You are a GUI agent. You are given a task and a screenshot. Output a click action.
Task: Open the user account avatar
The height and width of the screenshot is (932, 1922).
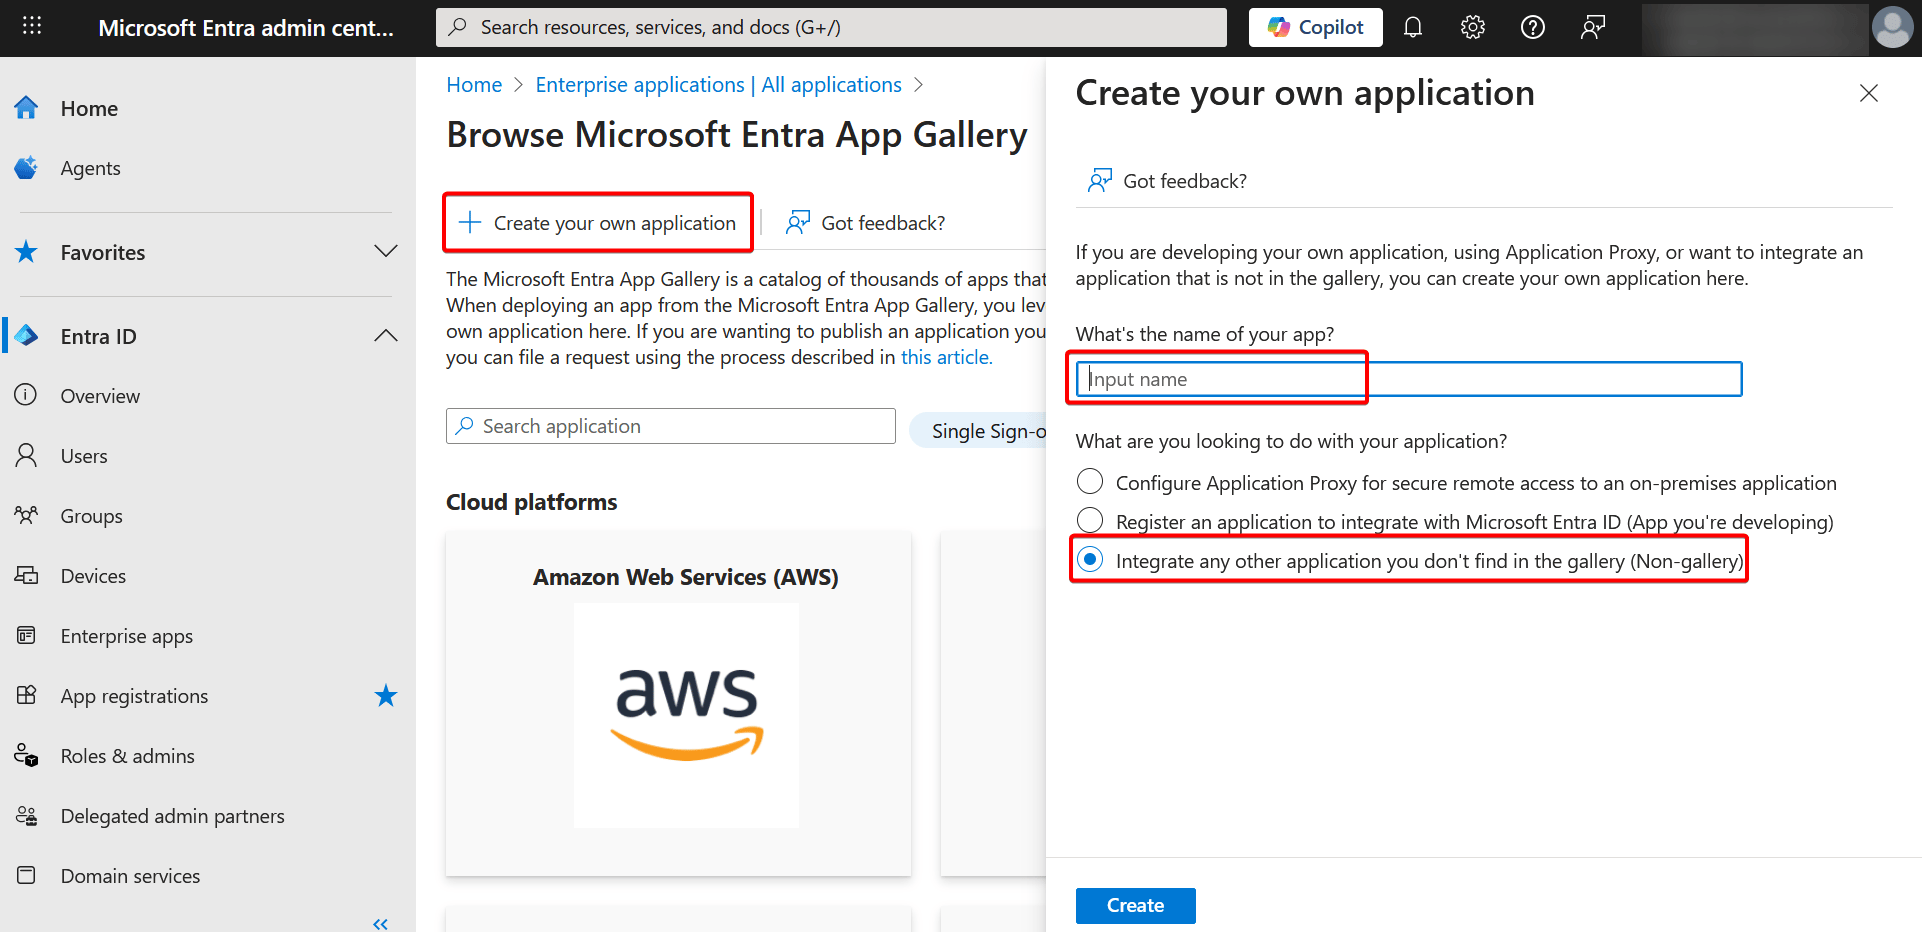tap(1892, 27)
